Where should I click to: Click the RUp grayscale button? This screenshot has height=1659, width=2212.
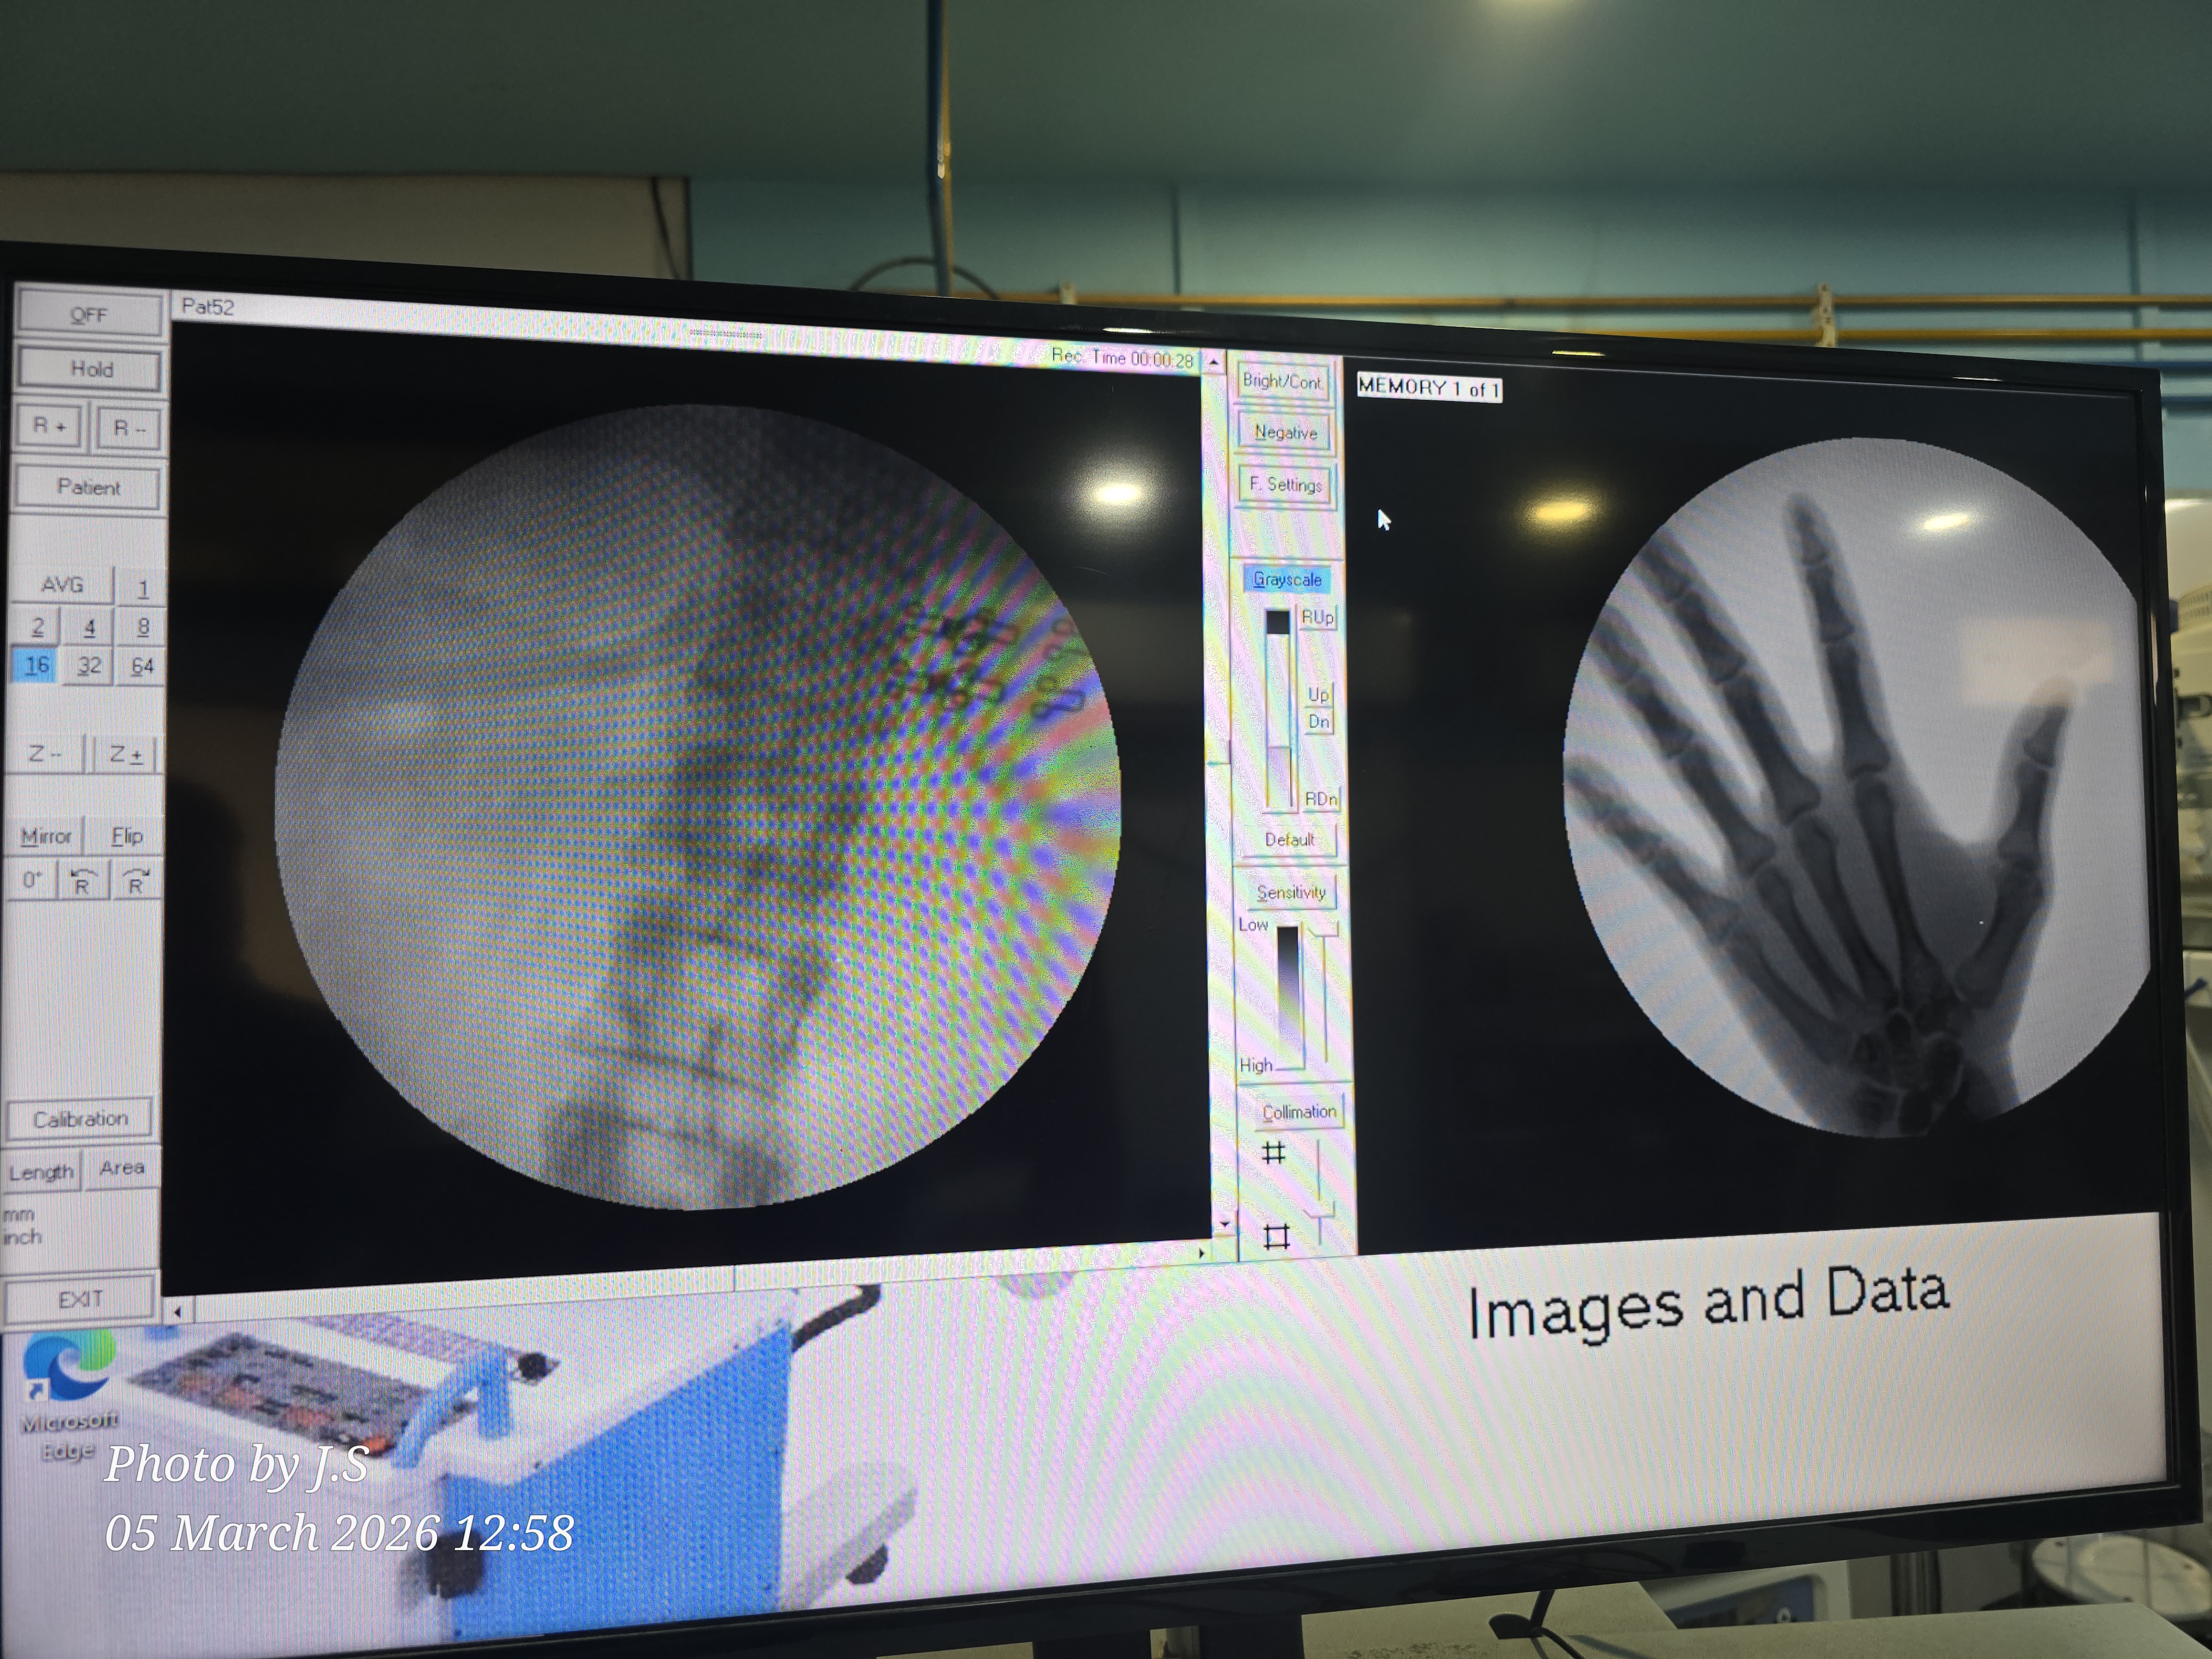(x=1317, y=618)
